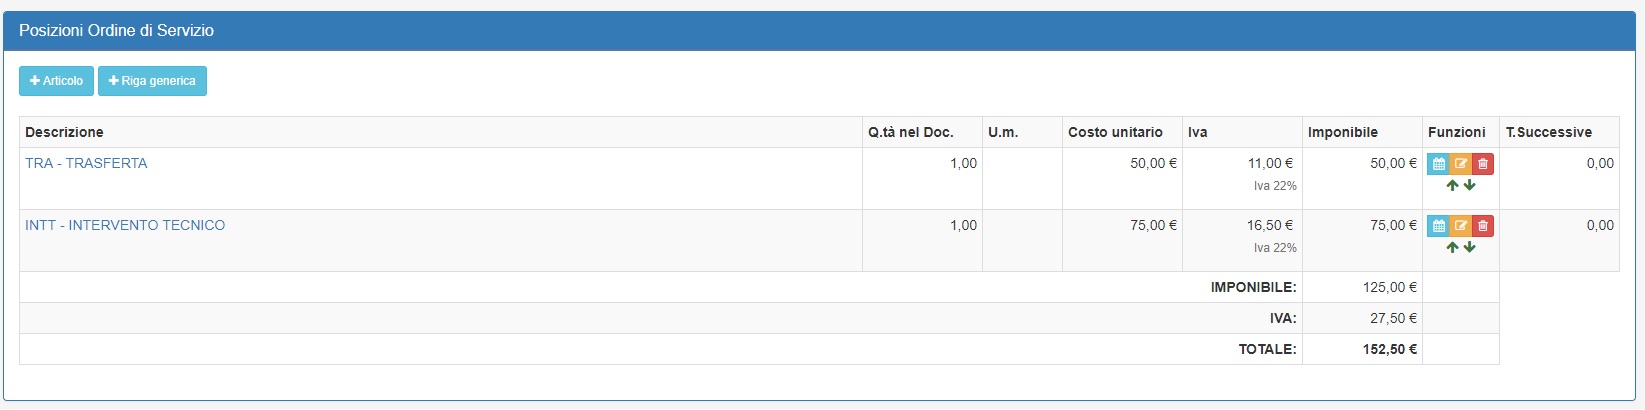This screenshot has height=410, width=1645.
Task: Select the 152,50 € total value
Action: pos(1390,349)
